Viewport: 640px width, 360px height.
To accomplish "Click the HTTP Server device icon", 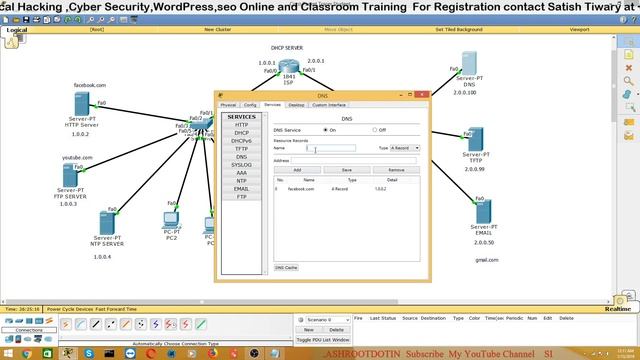I will tap(82, 104).
